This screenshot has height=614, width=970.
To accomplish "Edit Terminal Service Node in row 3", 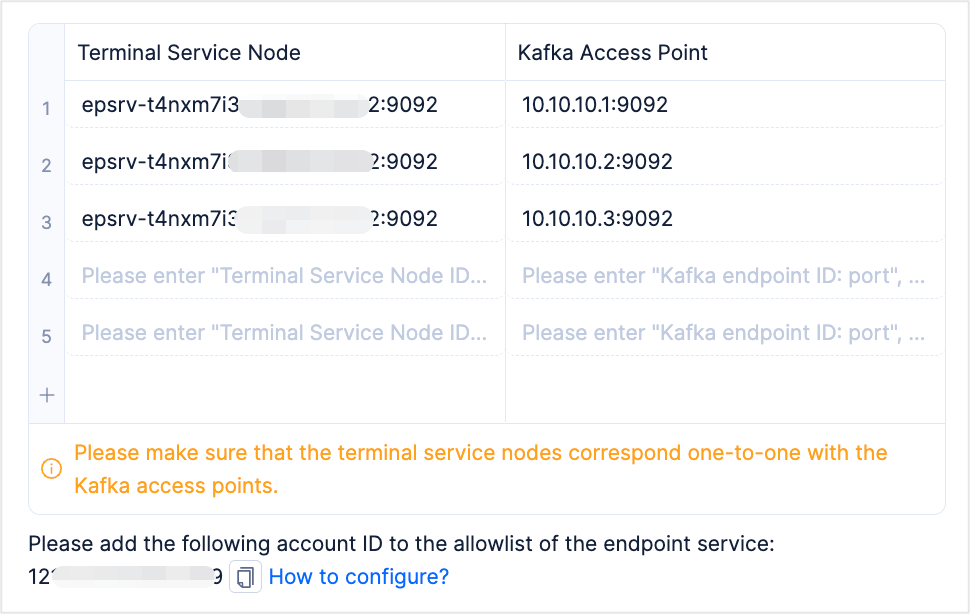I will pyautogui.click(x=284, y=219).
